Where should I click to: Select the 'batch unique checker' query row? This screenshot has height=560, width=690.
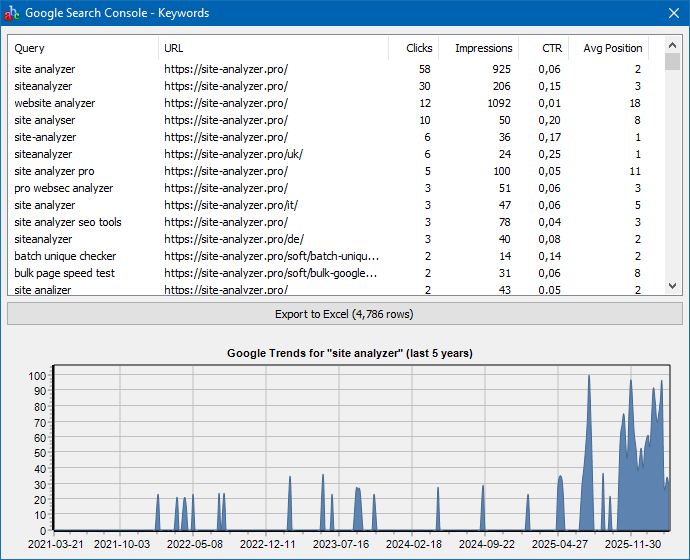tap(328, 256)
